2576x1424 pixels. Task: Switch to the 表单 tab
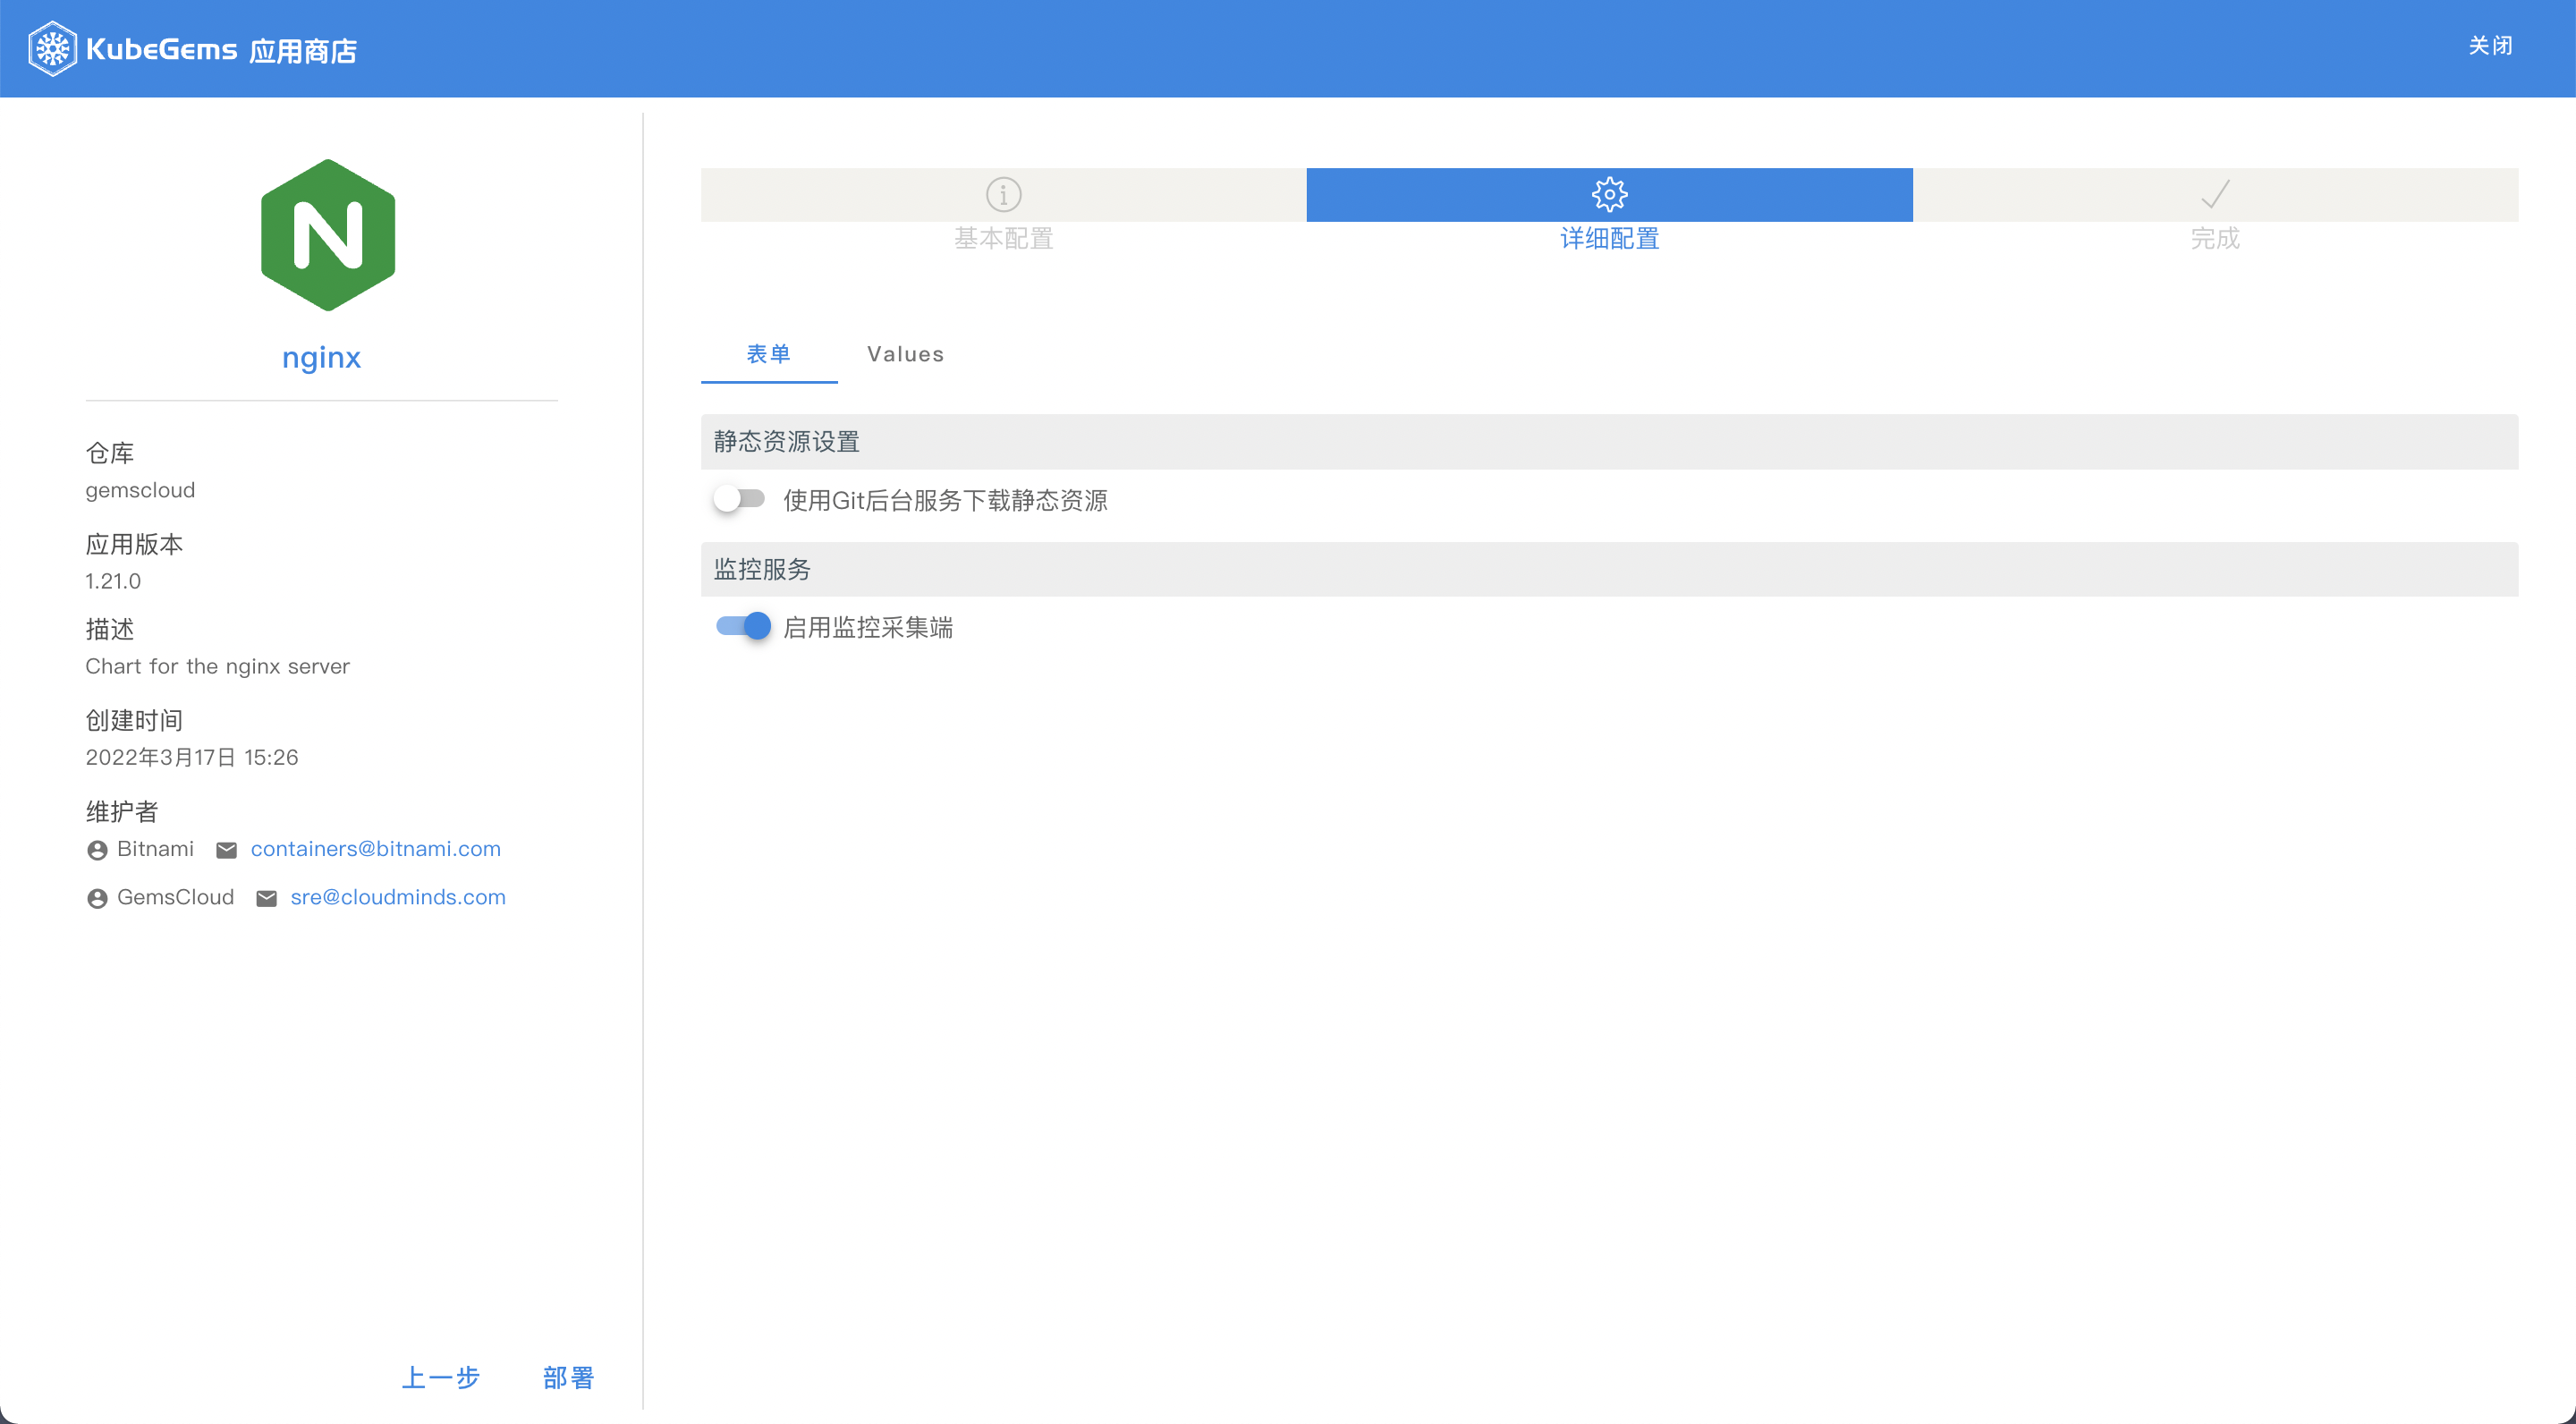coord(769,354)
